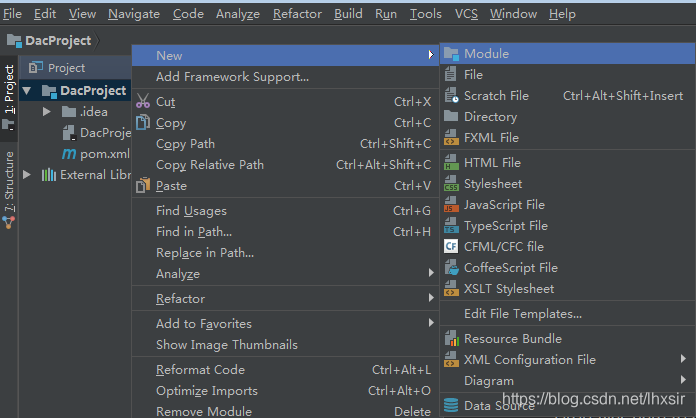Click the .idea folder icon
This screenshot has width=696, height=418.
(69, 111)
